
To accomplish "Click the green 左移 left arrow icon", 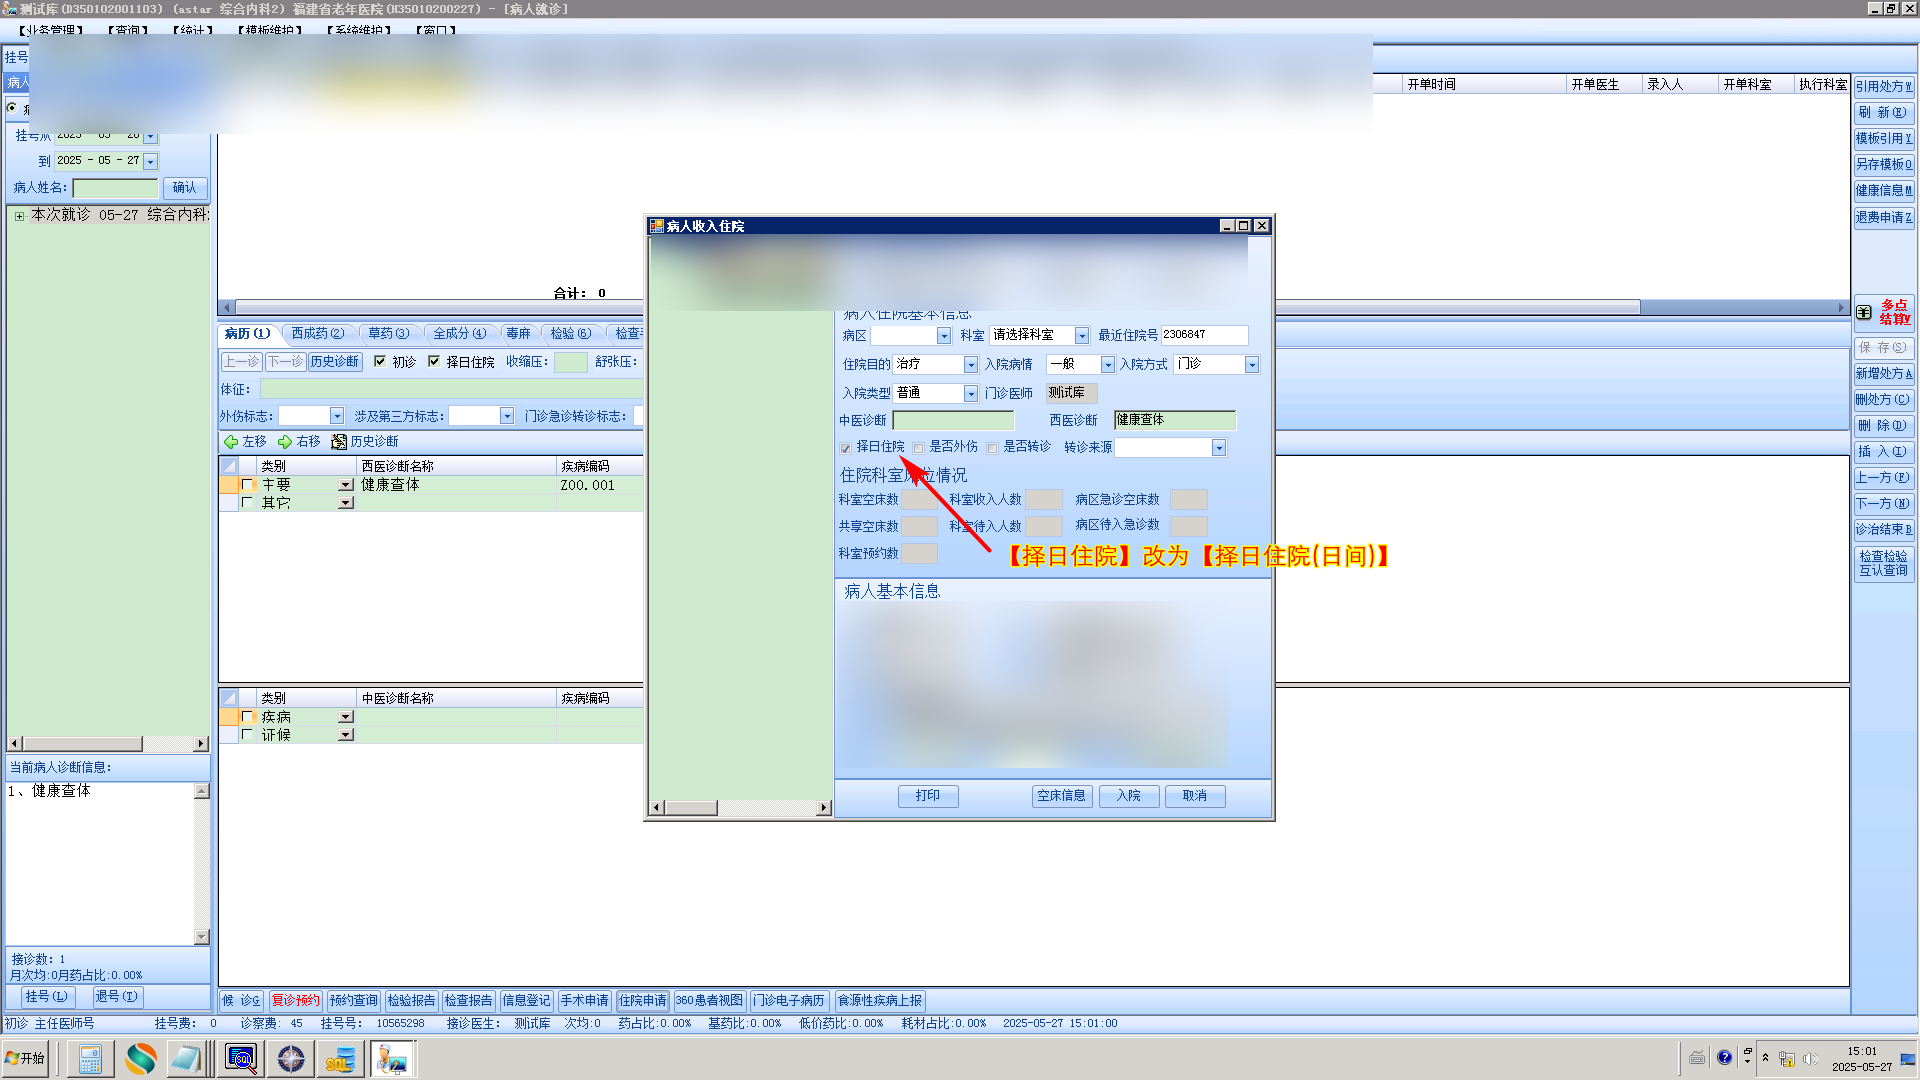I will coord(231,441).
